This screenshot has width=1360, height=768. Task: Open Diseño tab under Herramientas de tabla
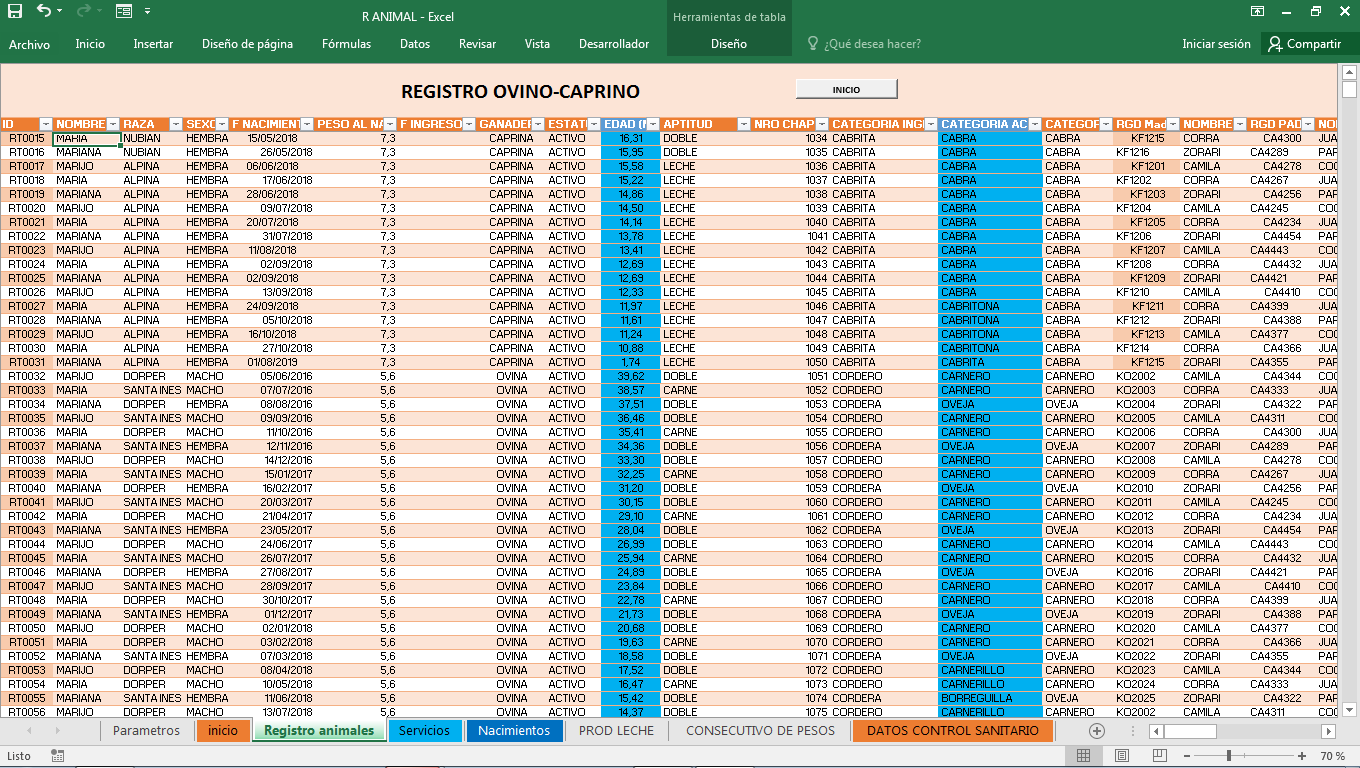click(729, 44)
